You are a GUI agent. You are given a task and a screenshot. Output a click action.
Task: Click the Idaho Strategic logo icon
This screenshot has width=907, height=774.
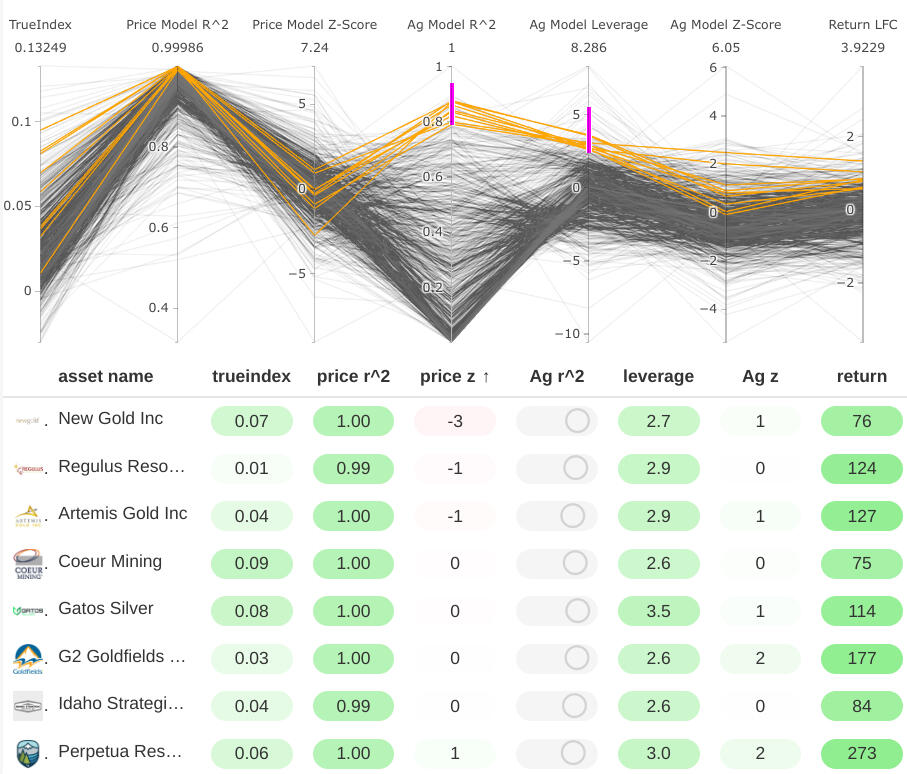point(27,706)
